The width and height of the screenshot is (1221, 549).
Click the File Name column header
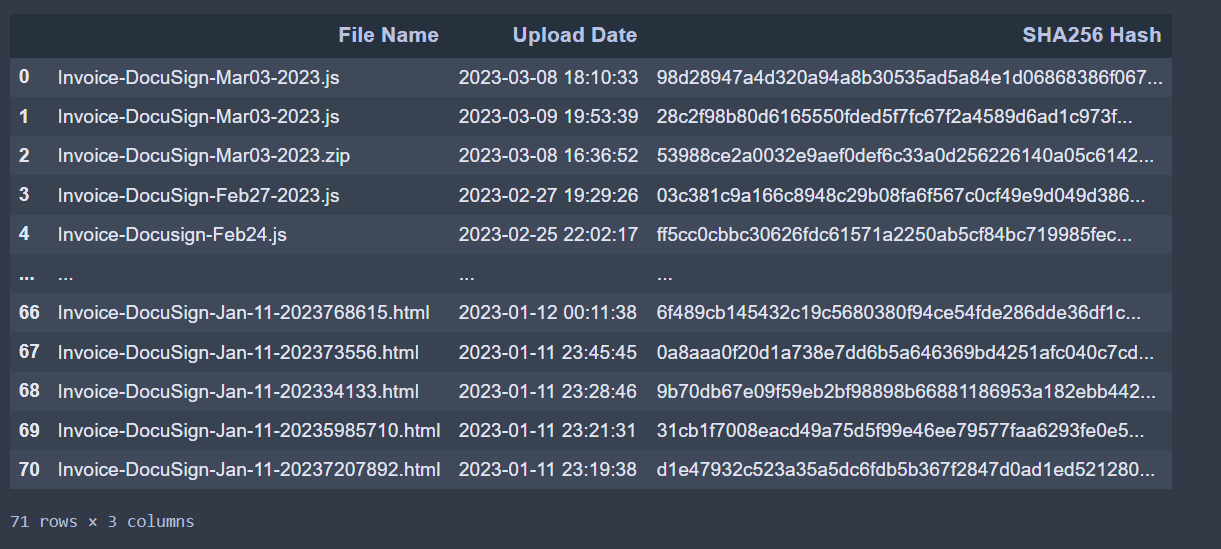click(388, 35)
